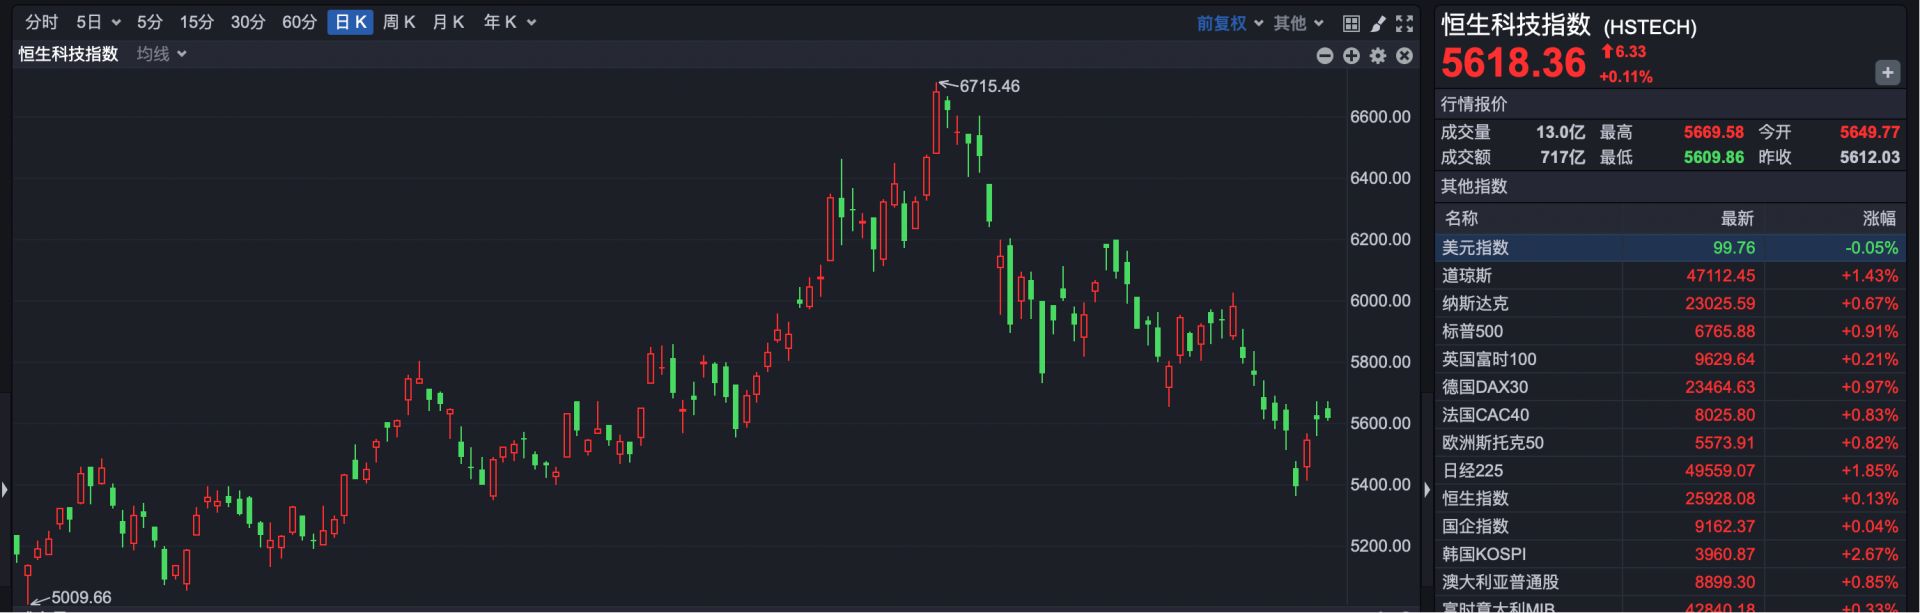The width and height of the screenshot is (1920, 613).
Task: Collapse right panel using arrow handle
Action: 1427,490
